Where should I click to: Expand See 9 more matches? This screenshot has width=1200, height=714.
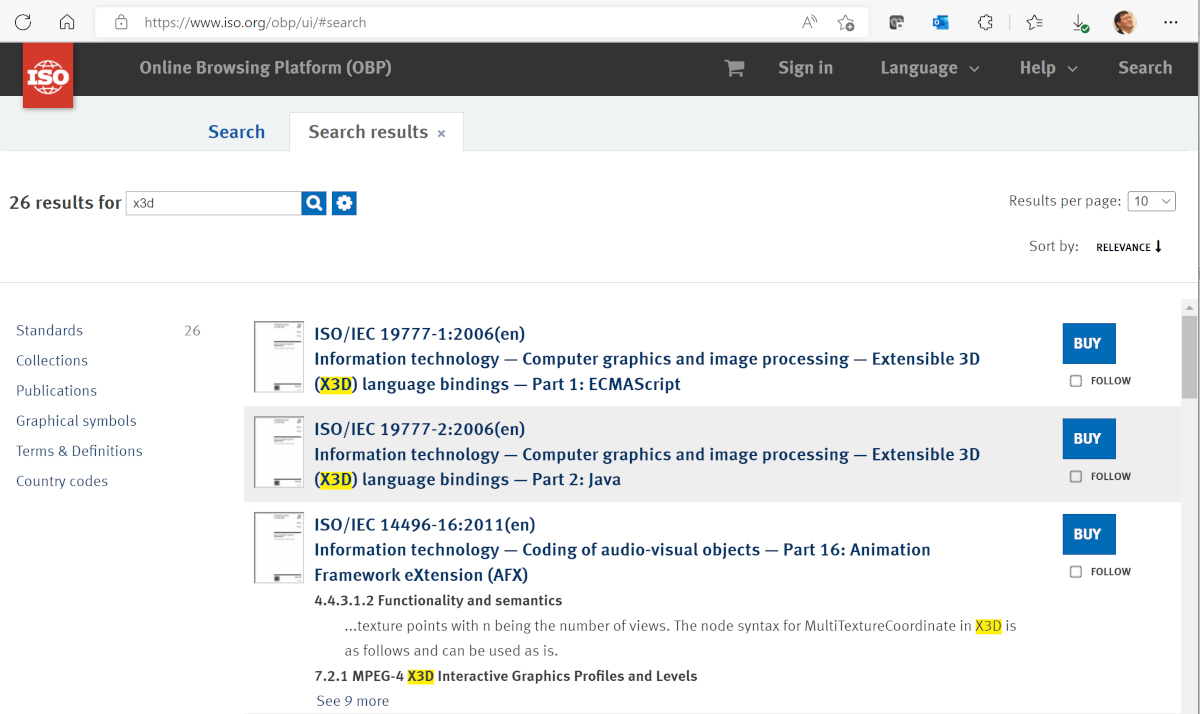pyautogui.click(x=353, y=701)
